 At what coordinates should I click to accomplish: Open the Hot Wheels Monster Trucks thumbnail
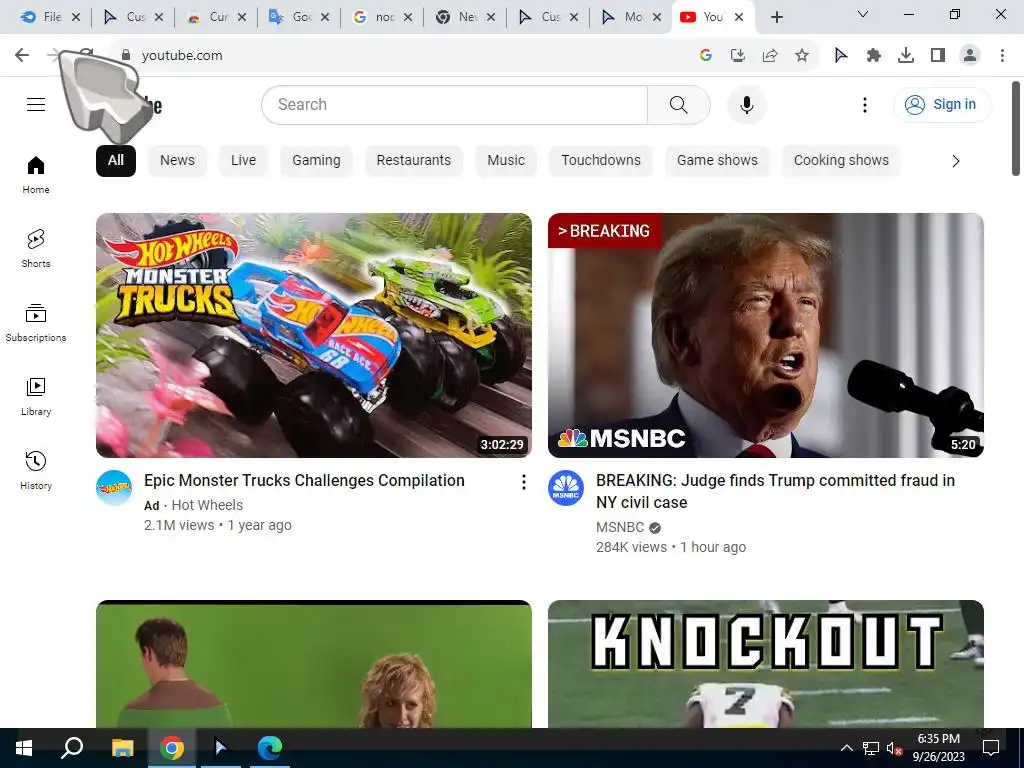[313, 335]
